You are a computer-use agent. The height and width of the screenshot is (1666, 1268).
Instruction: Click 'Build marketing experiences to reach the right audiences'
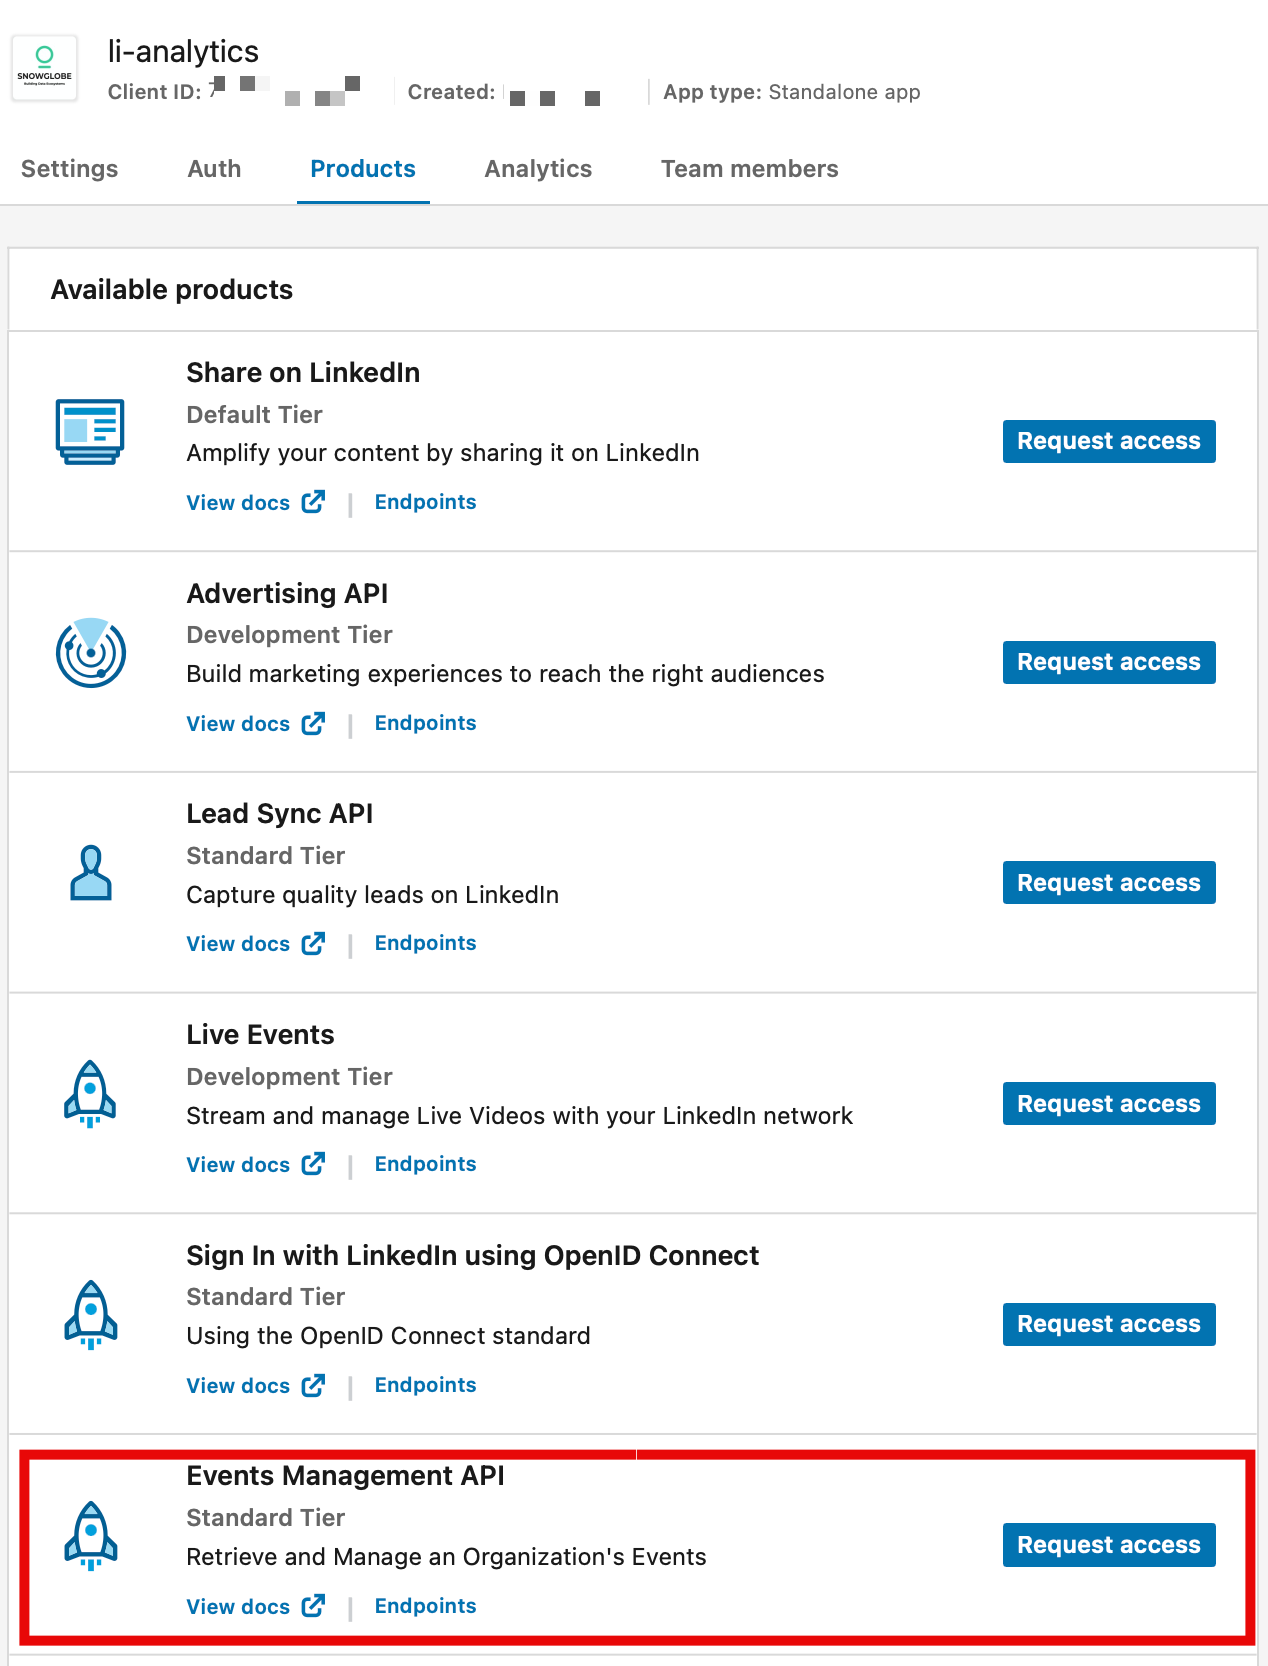505,674
